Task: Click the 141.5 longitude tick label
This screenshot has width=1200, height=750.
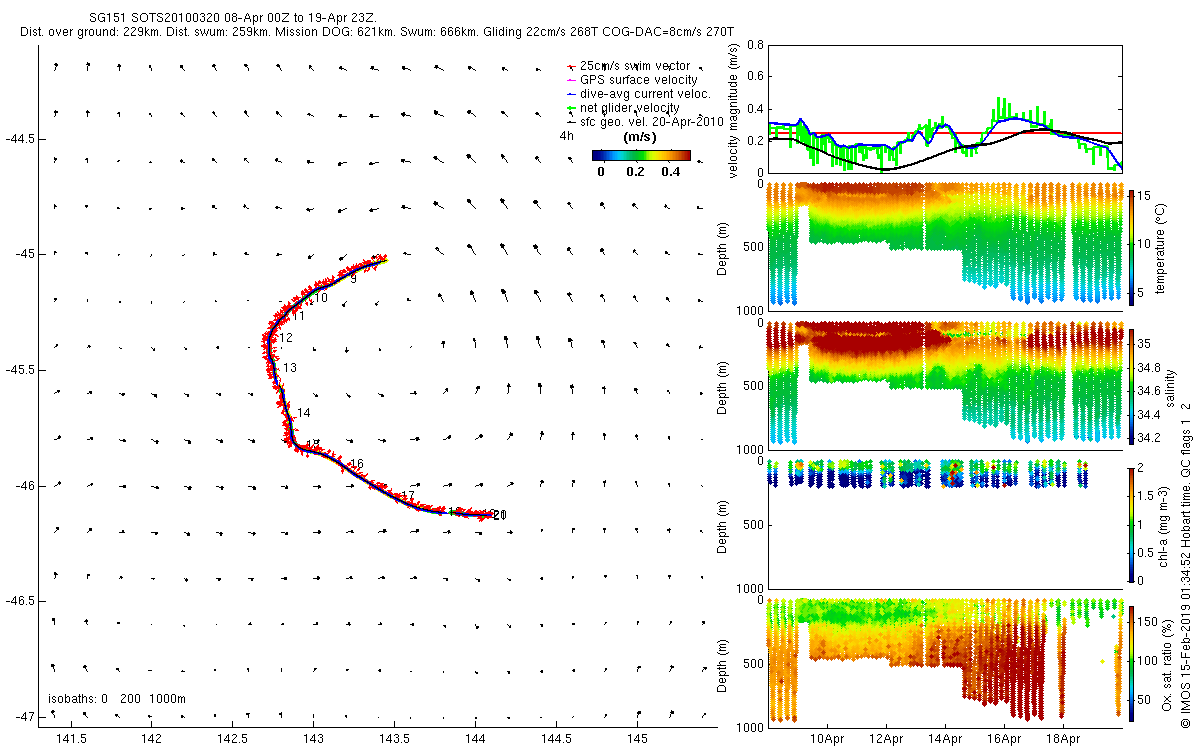Action: click(70, 738)
